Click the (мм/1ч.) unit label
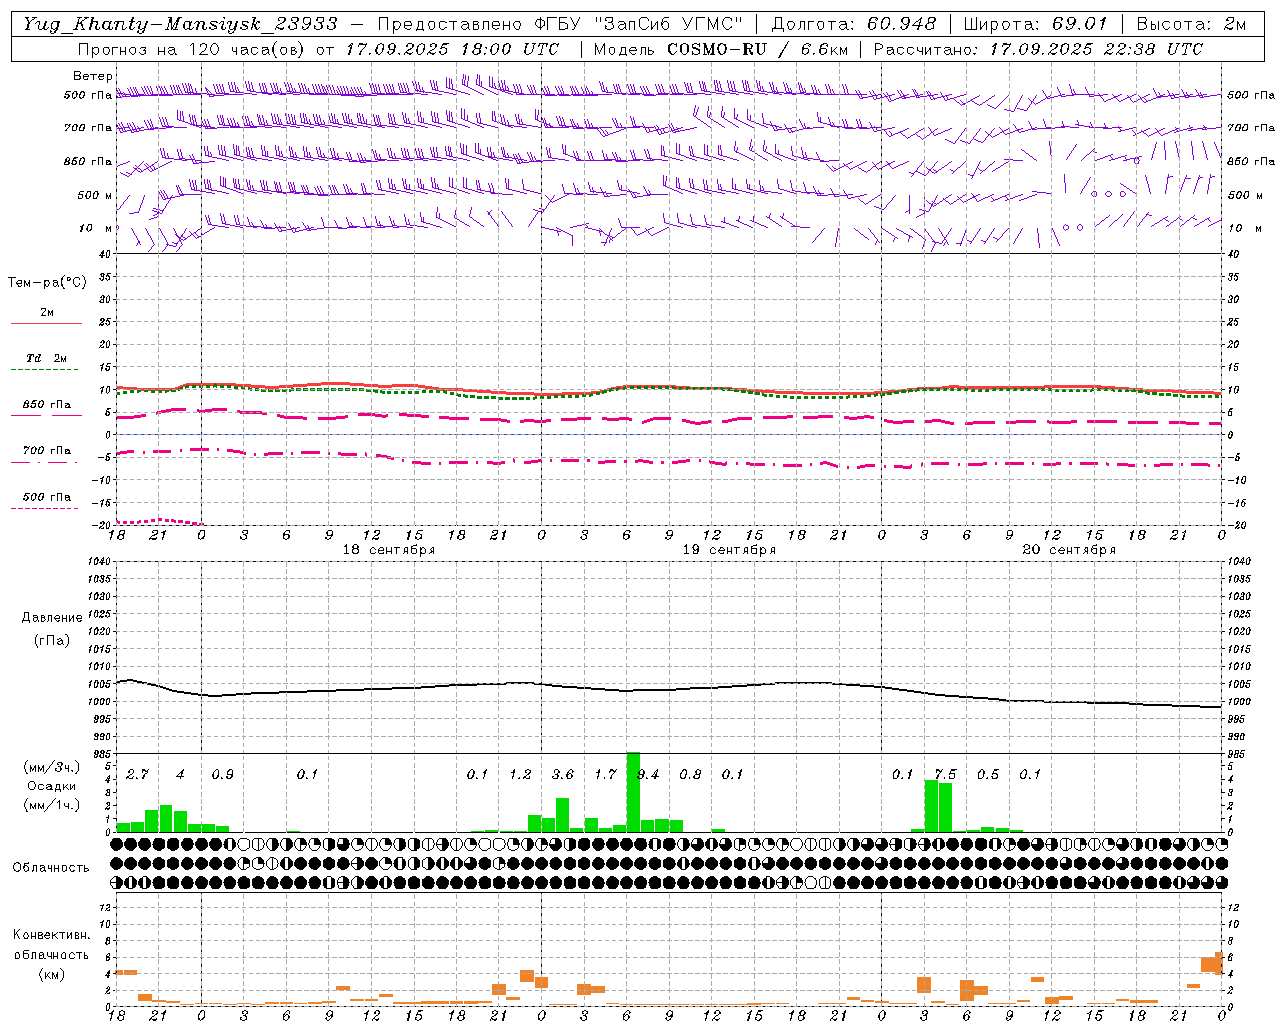This screenshot has width=1280, height=1024. pyautogui.click(x=51, y=805)
